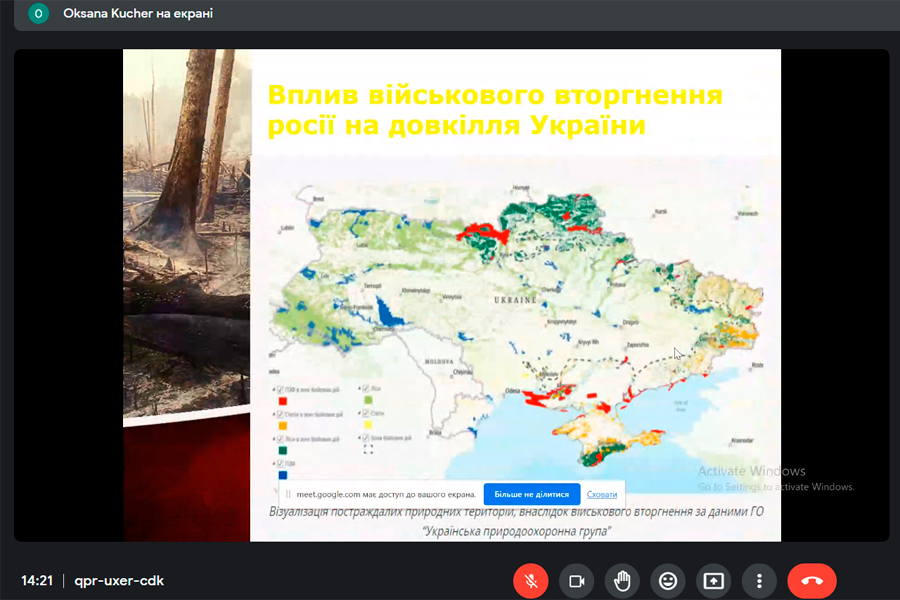Click the 'meet.google.com має доступ' notice text

386,494
